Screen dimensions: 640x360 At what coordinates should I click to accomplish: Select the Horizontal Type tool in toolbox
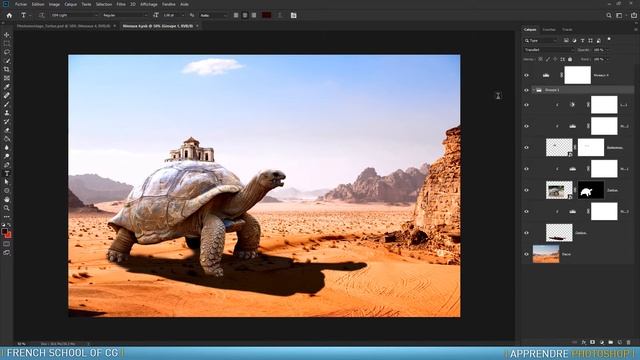click(7, 173)
